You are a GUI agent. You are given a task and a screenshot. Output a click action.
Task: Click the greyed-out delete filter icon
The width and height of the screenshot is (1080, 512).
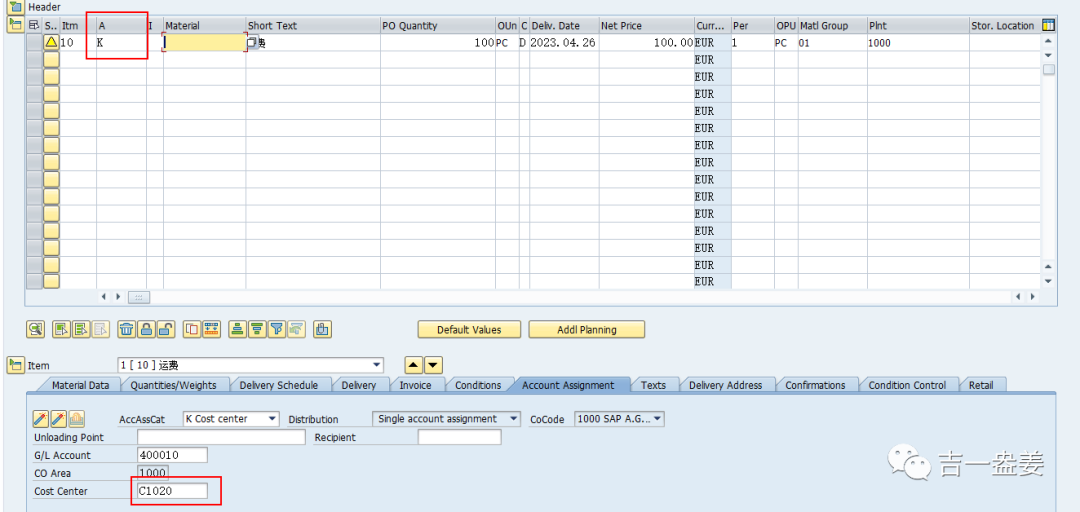click(x=295, y=329)
